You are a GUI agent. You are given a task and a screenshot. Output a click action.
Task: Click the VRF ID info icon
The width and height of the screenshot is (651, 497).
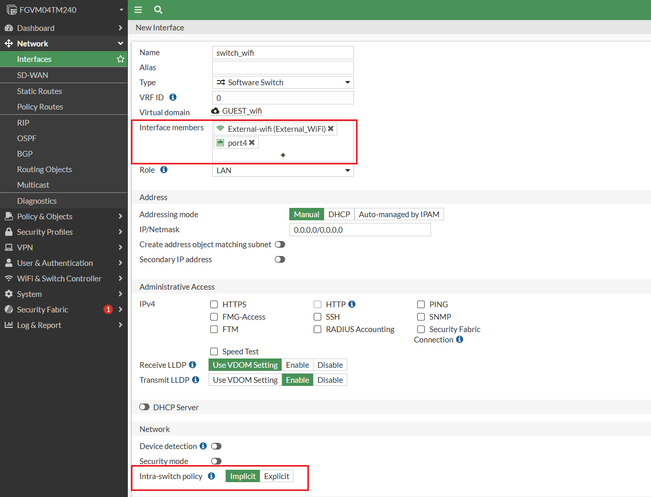pos(173,97)
